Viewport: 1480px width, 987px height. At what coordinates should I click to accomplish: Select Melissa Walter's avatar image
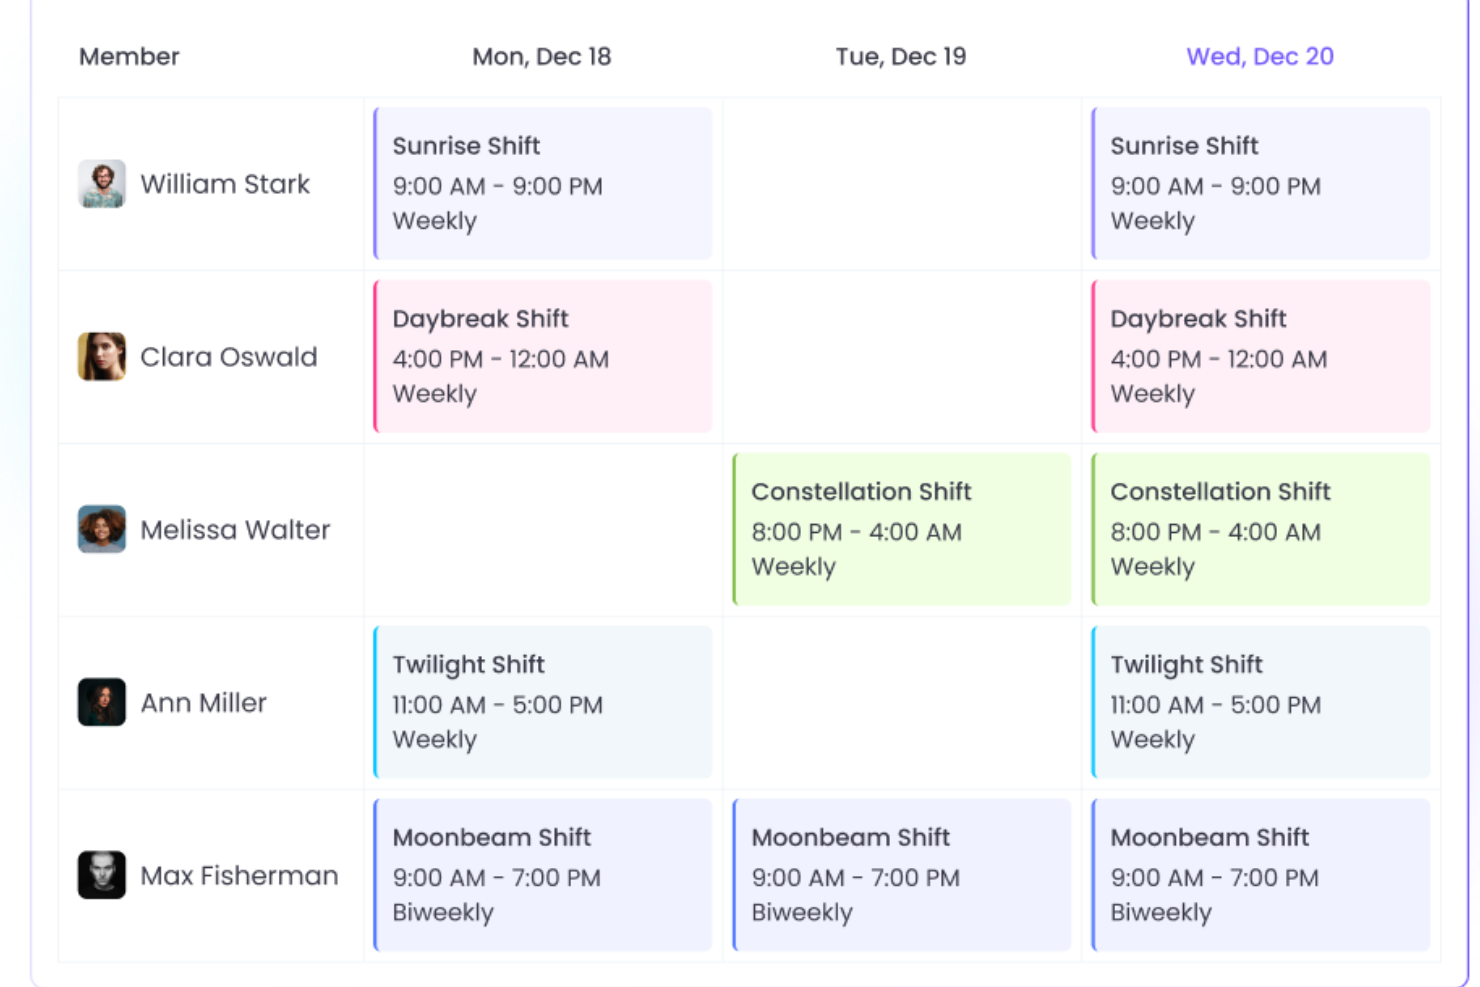click(102, 530)
